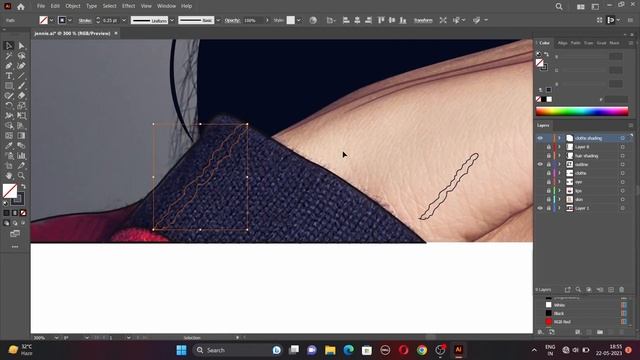640x360 pixels.
Task: Click the Transform button
Action: point(423,20)
